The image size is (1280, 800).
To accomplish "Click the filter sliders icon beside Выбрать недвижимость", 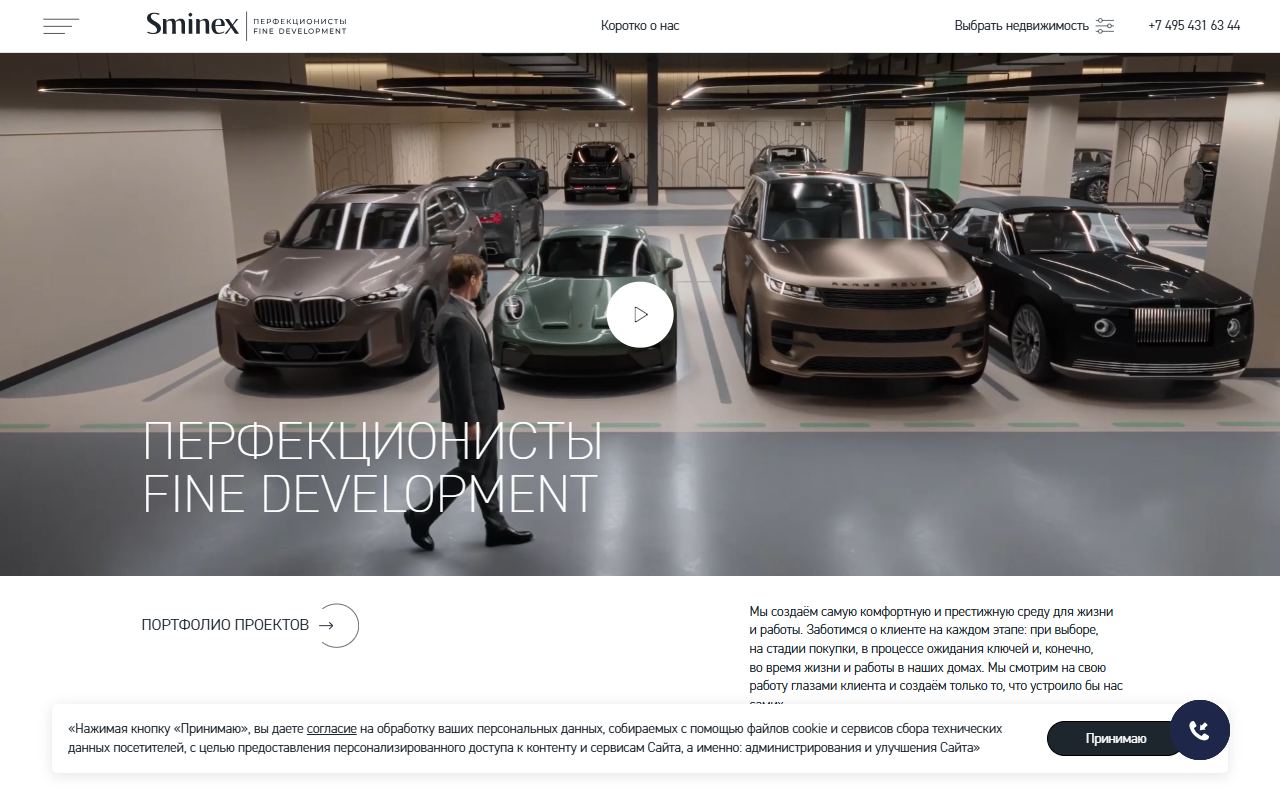I will [1105, 26].
